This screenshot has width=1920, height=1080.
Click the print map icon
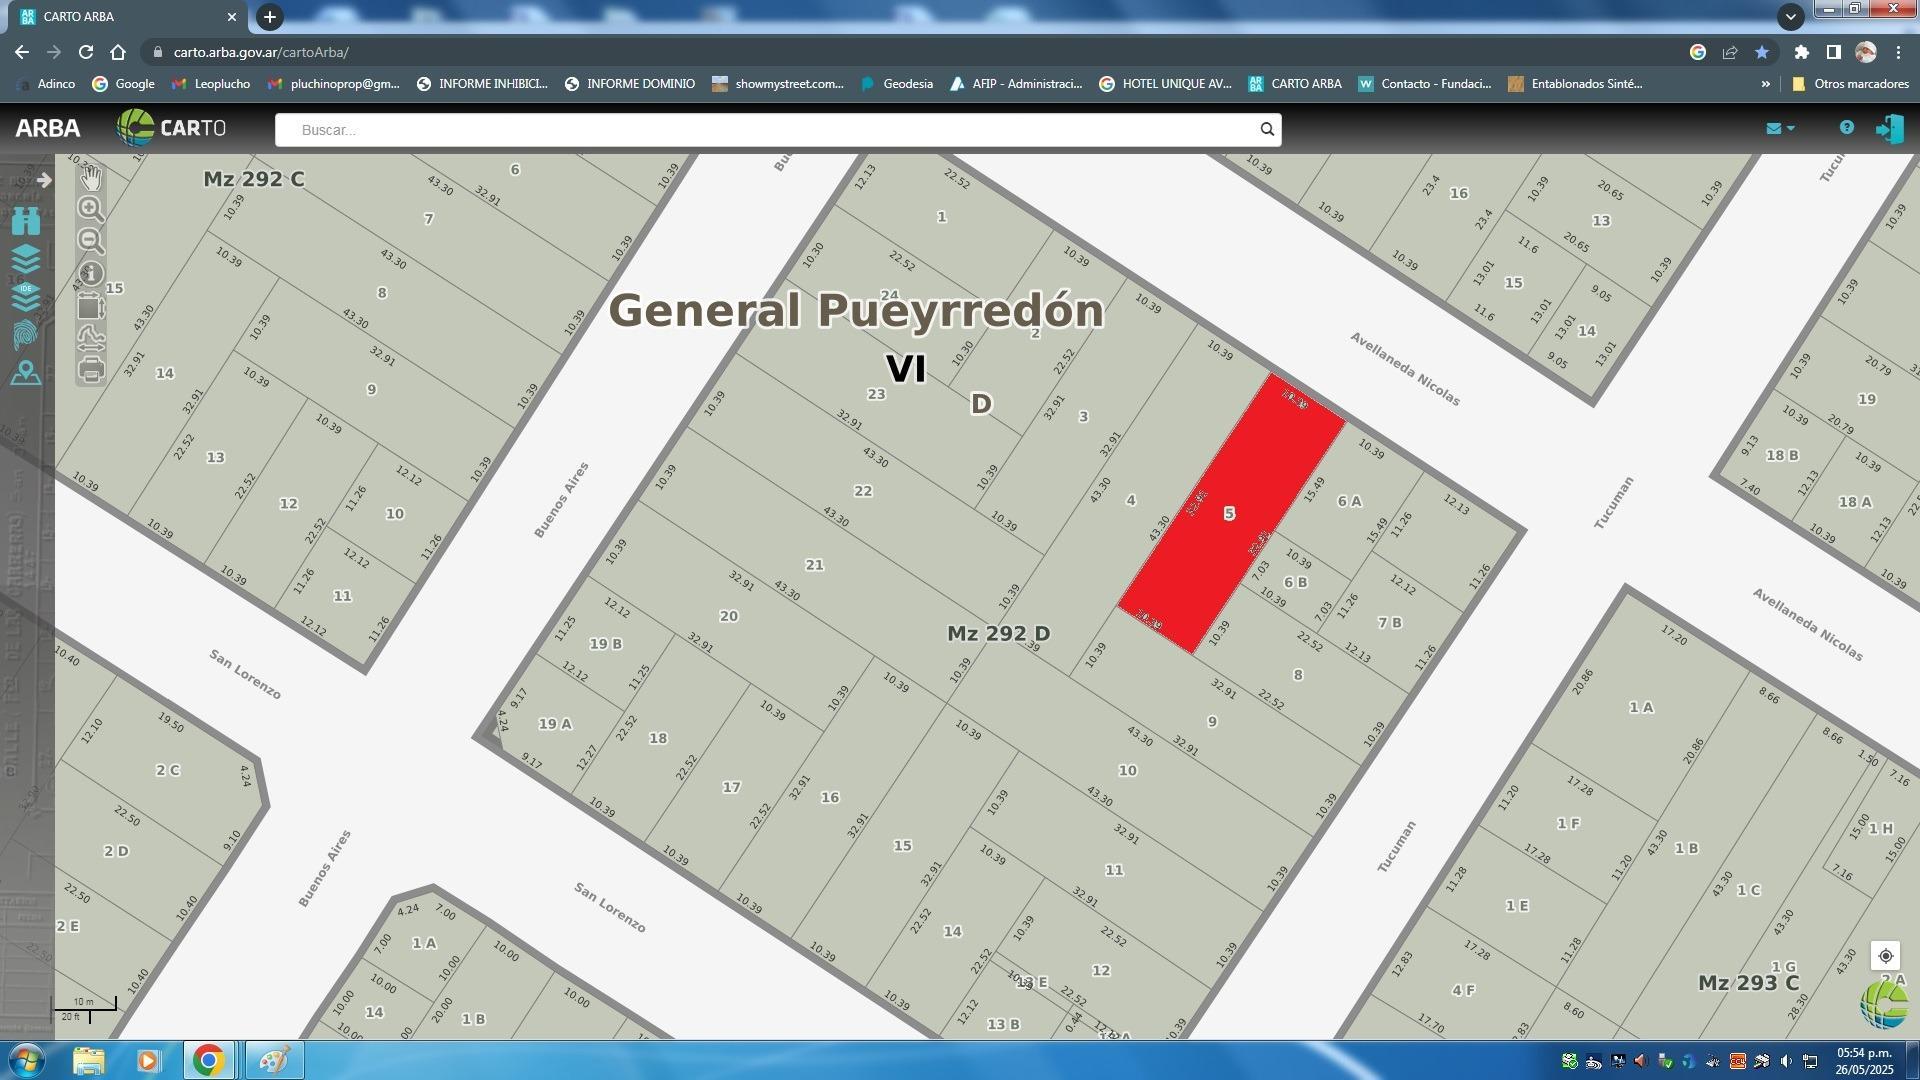(91, 370)
